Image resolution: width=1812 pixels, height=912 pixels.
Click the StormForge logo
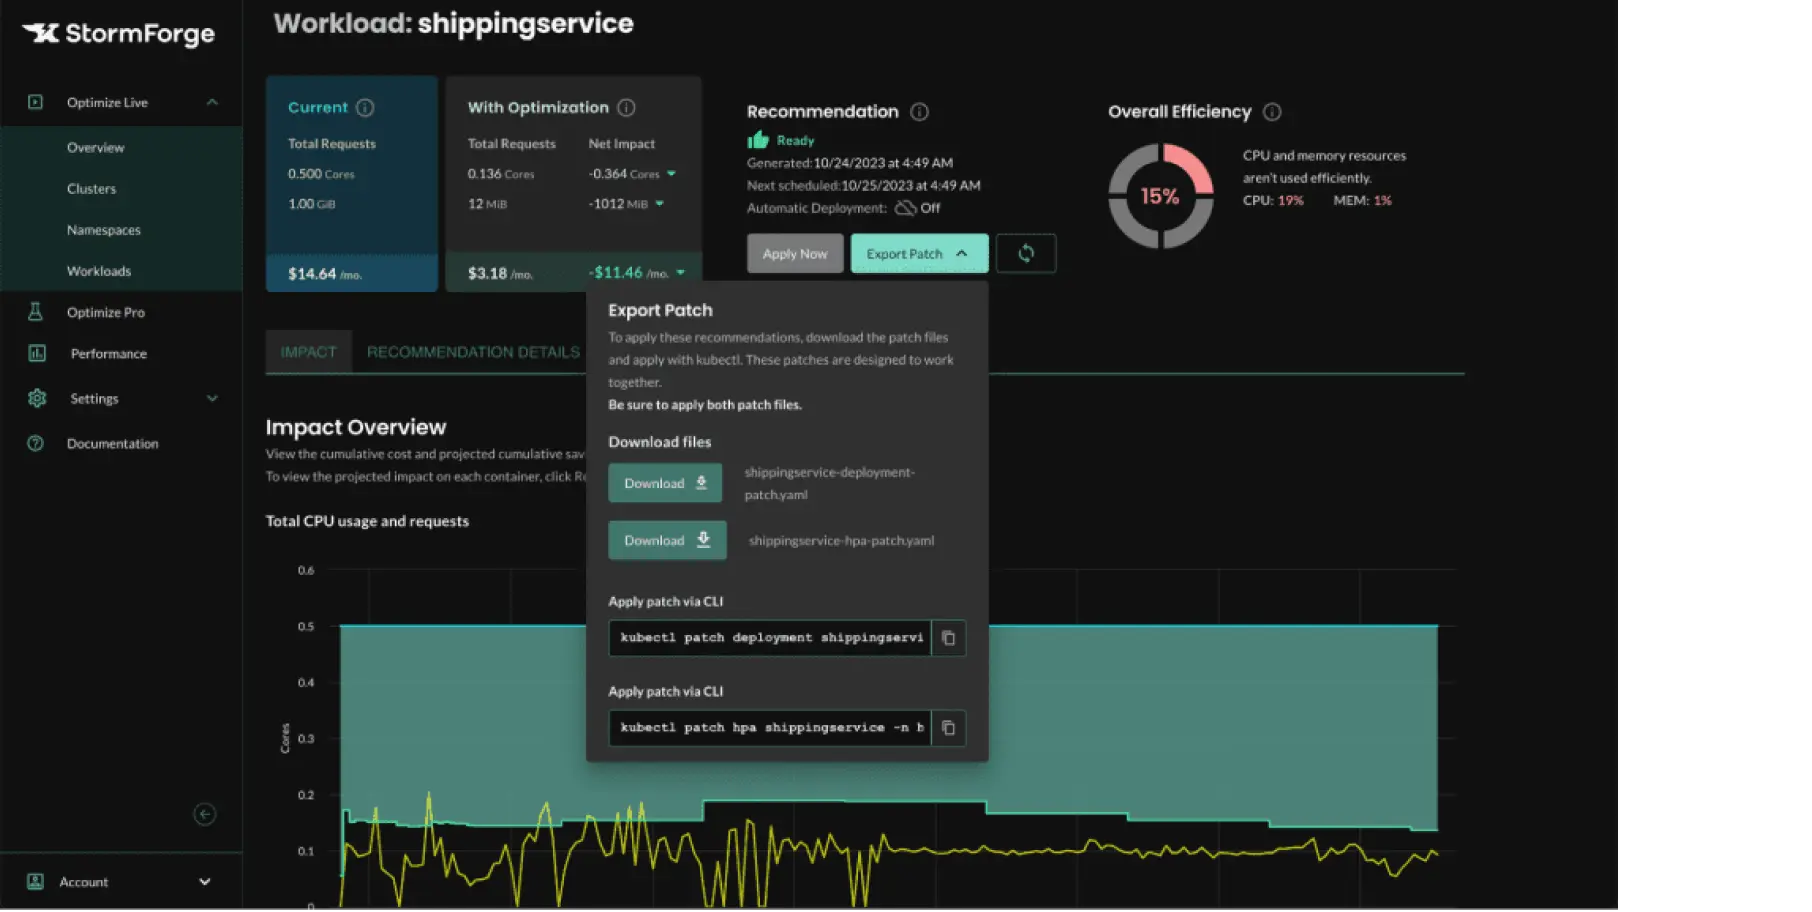tap(120, 34)
